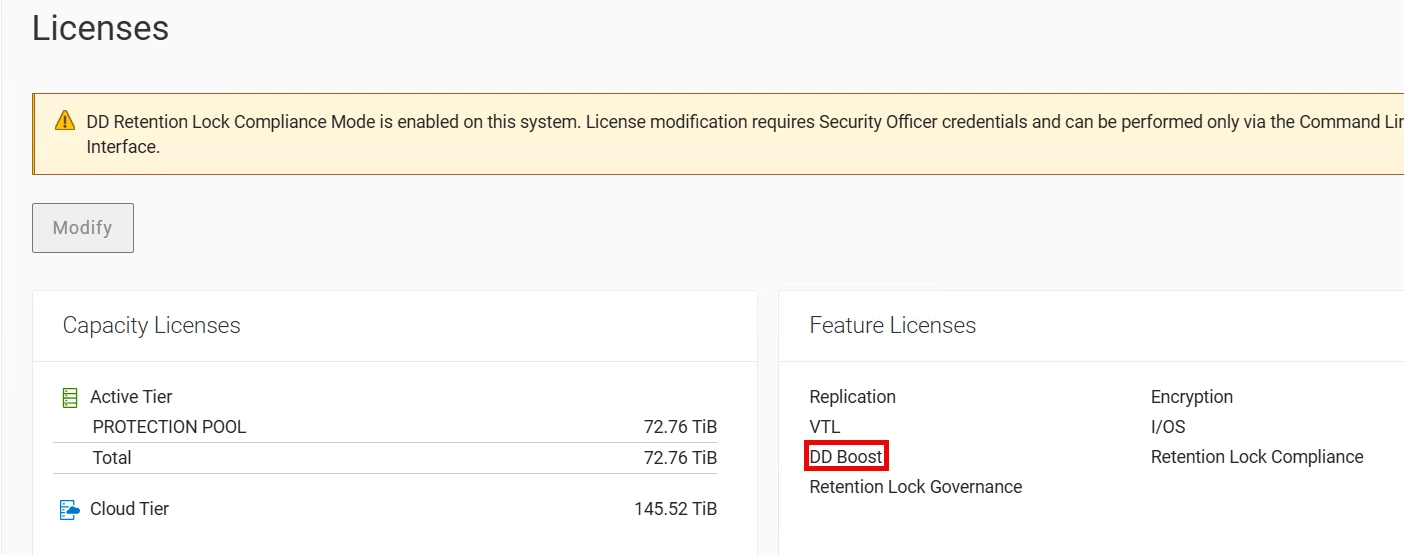This screenshot has height=555, width=1404.
Task: Click the Cloud Tier label
Action: point(129,509)
